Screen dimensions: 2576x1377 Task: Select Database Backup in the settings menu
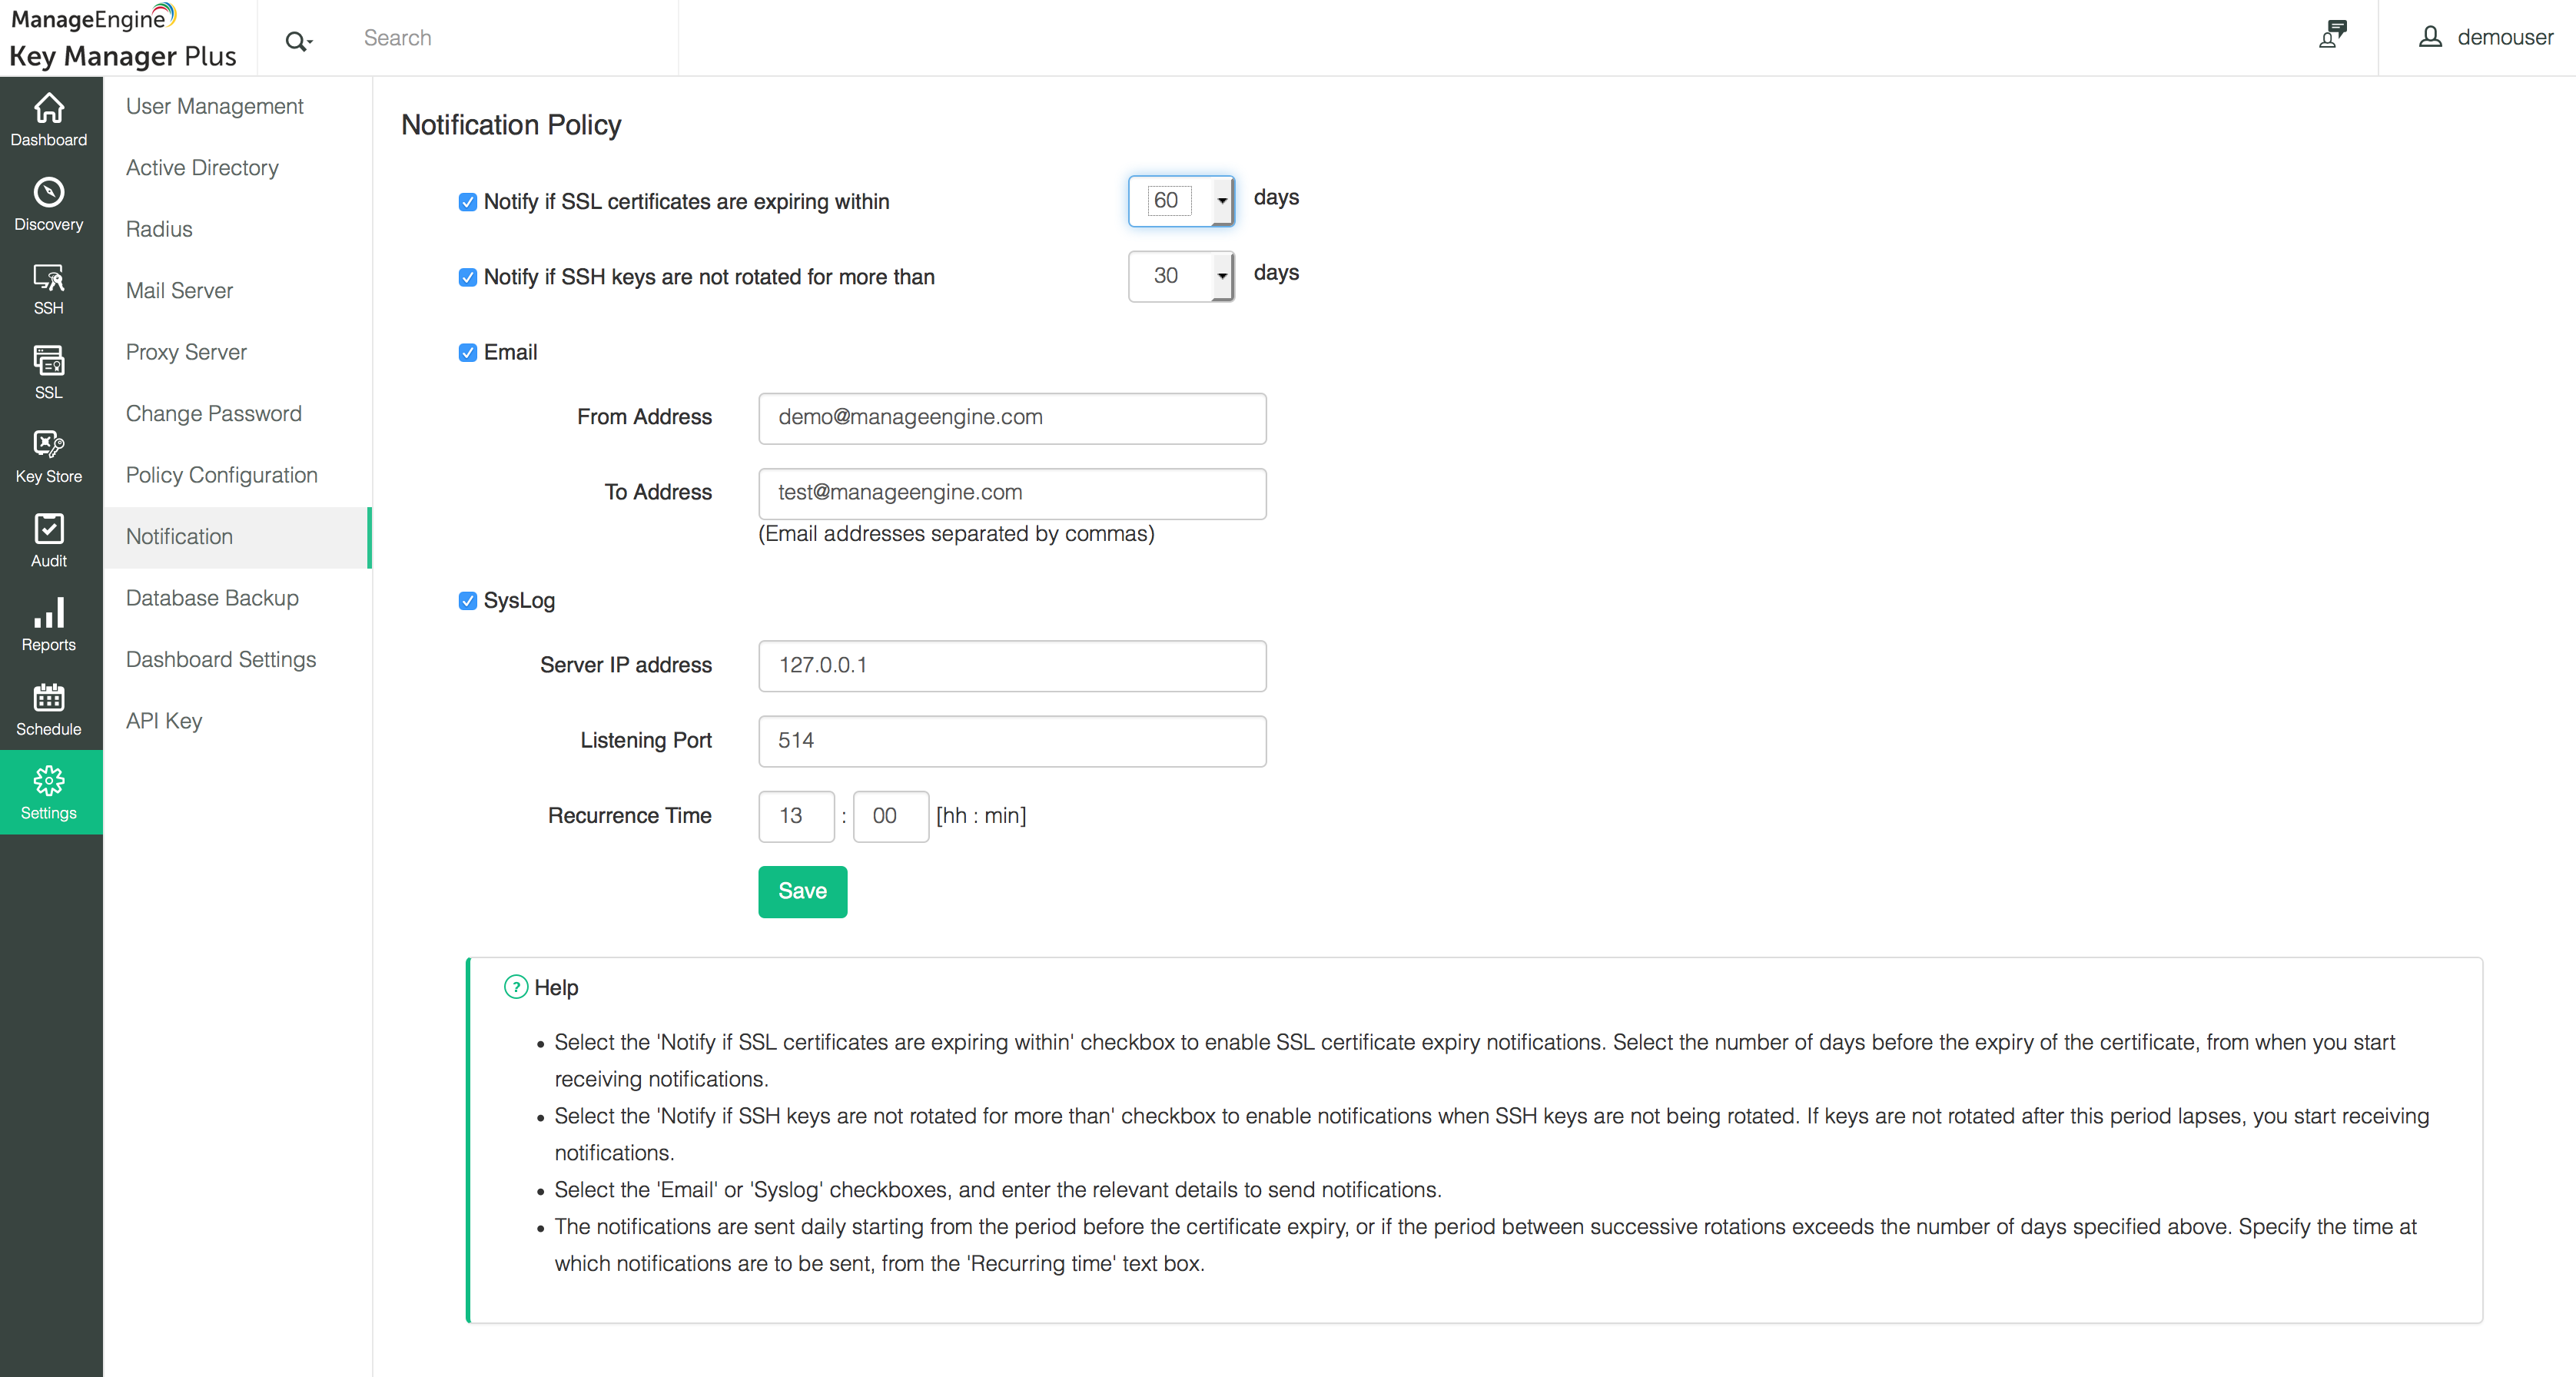point(212,597)
